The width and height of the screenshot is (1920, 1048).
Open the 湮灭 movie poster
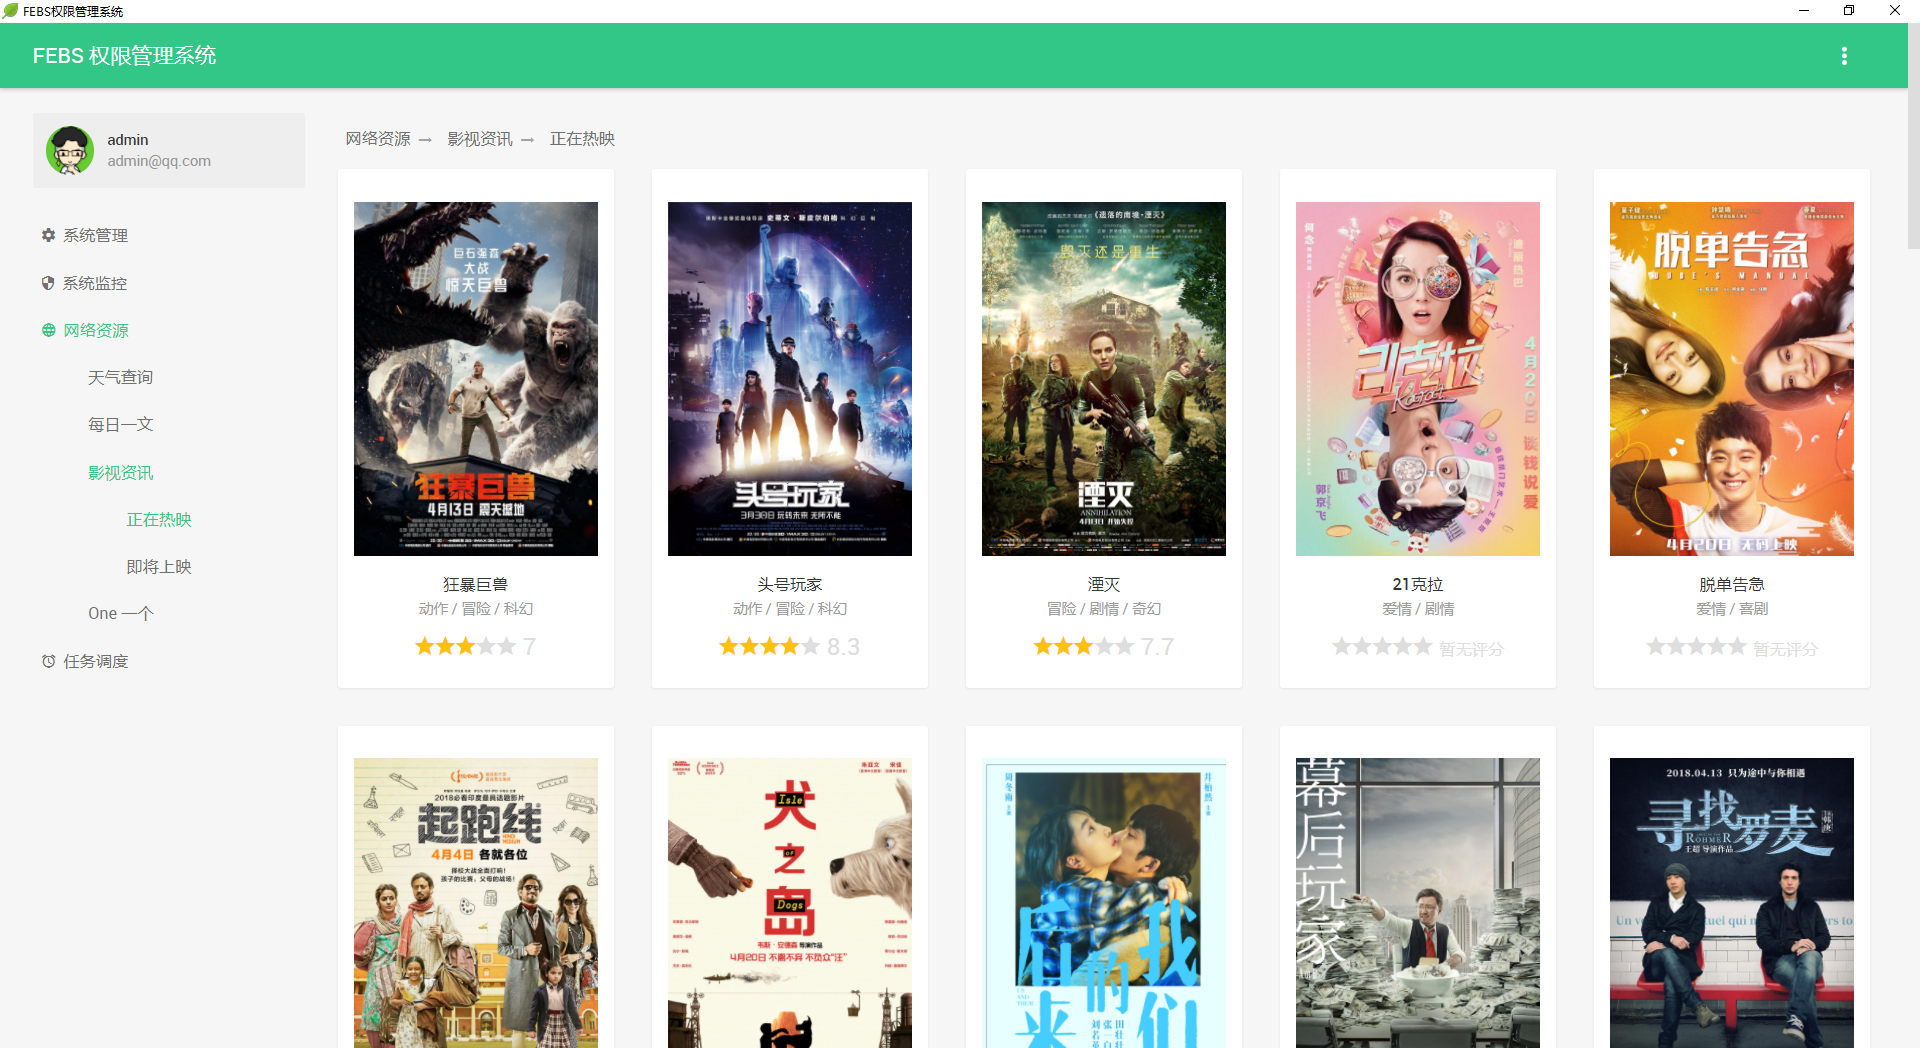pos(1104,379)
